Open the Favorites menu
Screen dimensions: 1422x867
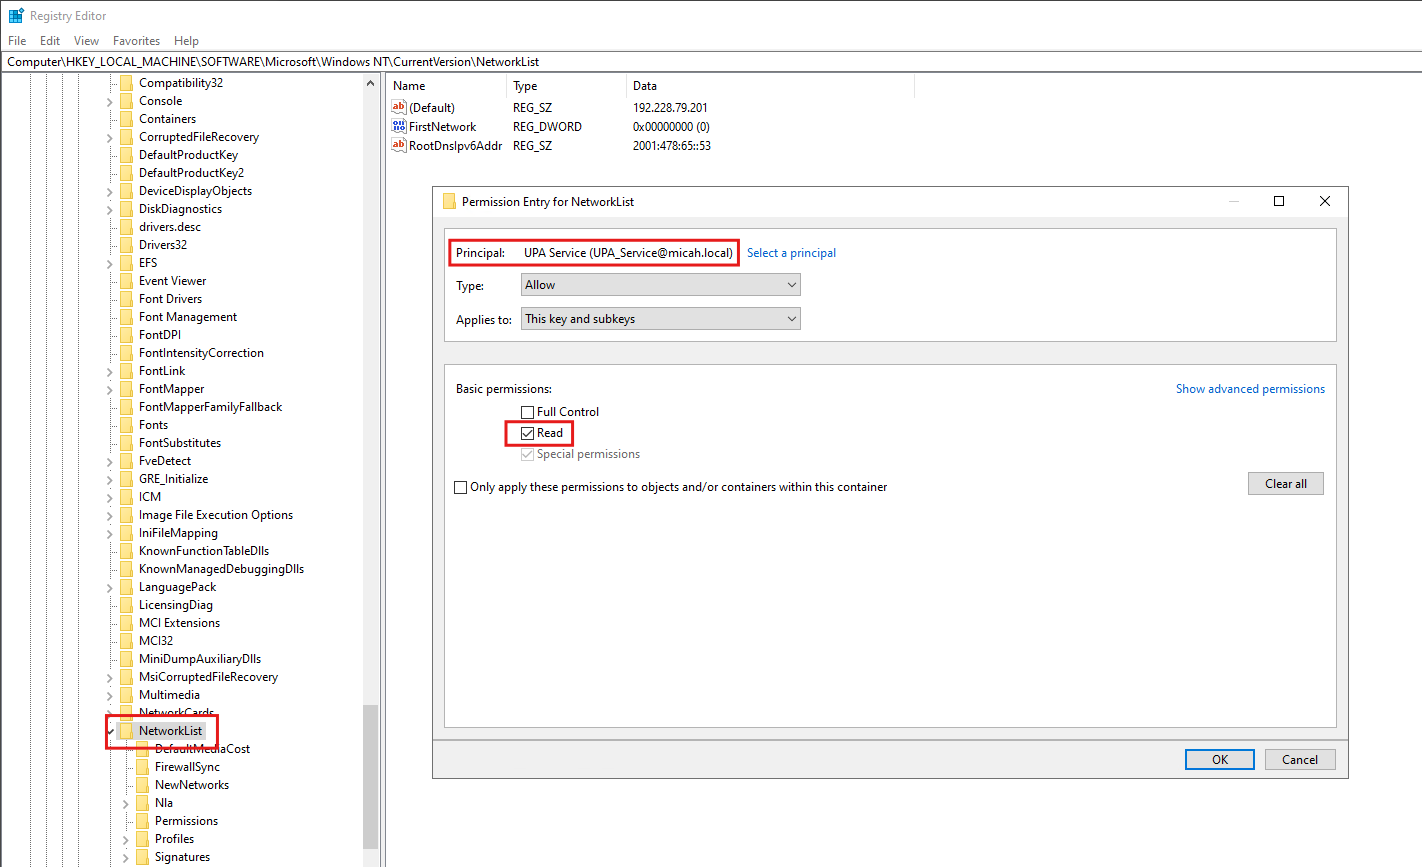tap(136, 41)
